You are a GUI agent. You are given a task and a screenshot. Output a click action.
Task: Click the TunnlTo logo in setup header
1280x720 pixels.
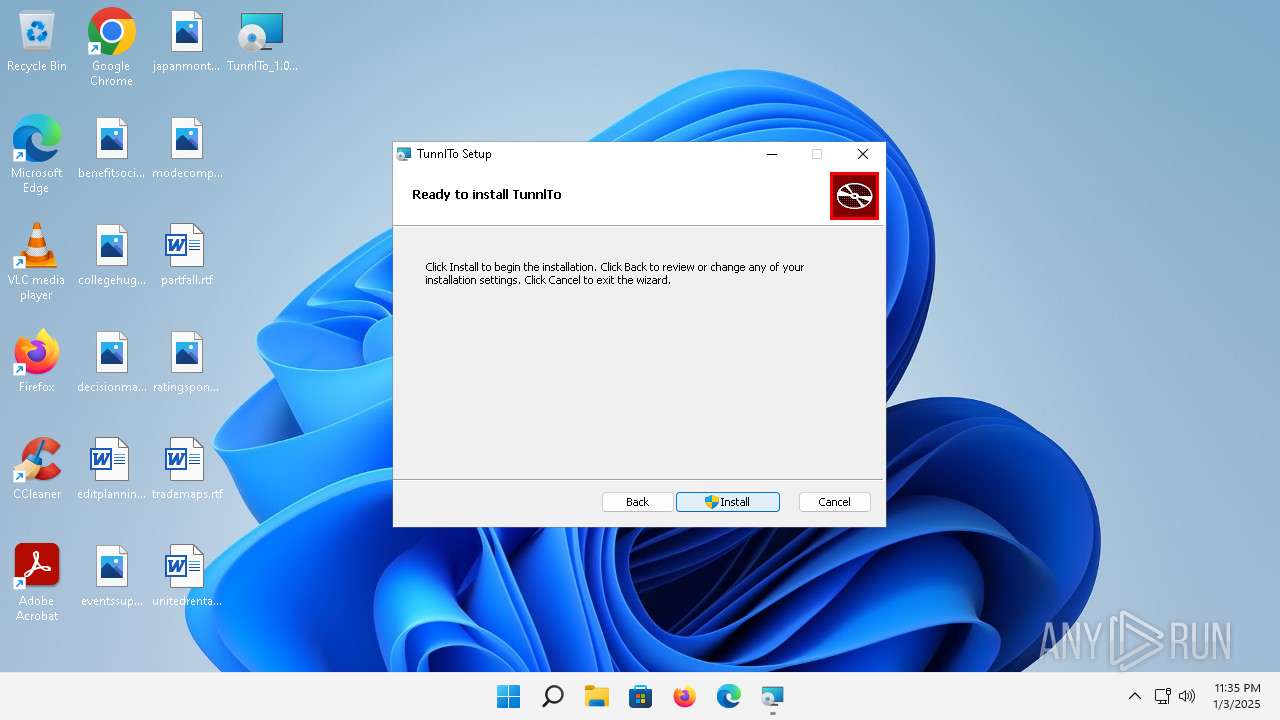pyautogui.click(x=854, y=196)
